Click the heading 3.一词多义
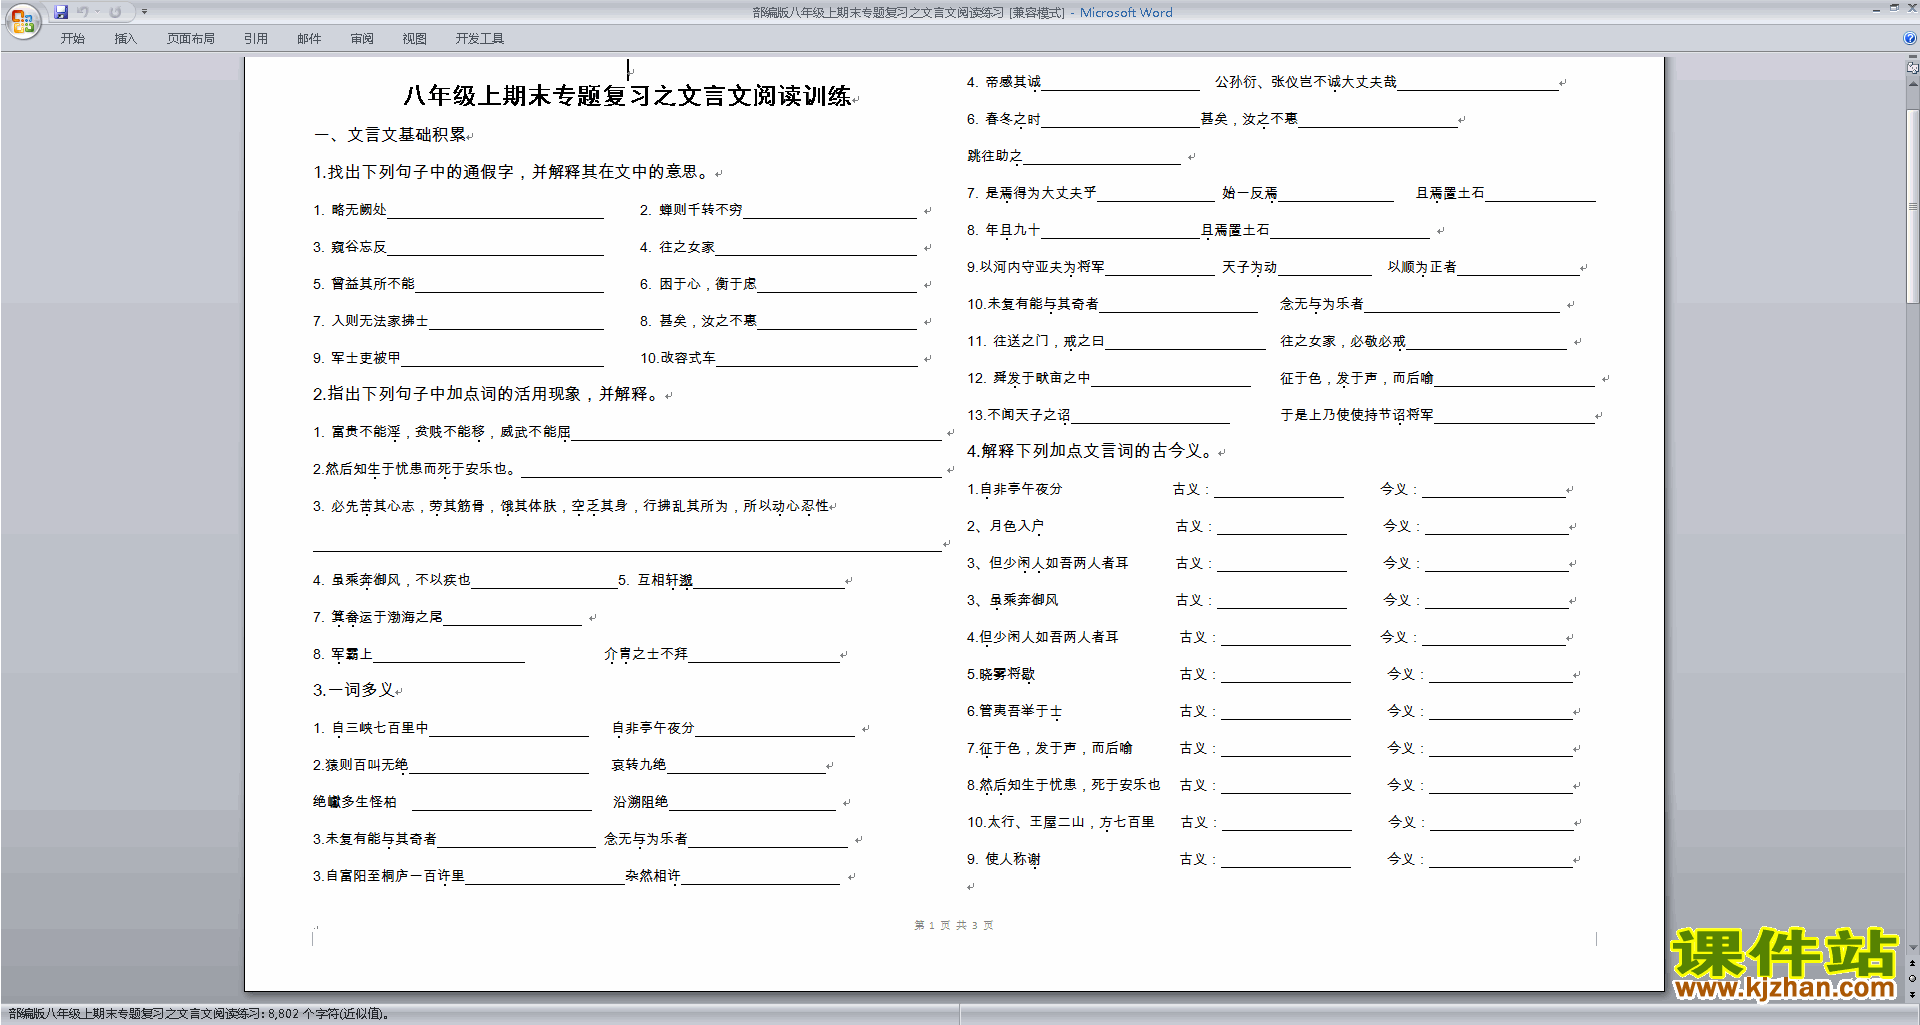The width and height of the screenshot is (1920, 1025). pyautogui.click(x=354, y=690)
